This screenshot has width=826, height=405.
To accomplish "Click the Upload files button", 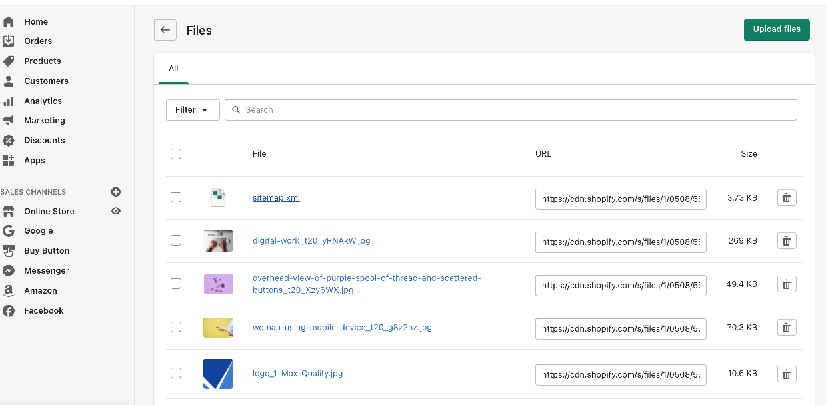I will pos(776,30).
